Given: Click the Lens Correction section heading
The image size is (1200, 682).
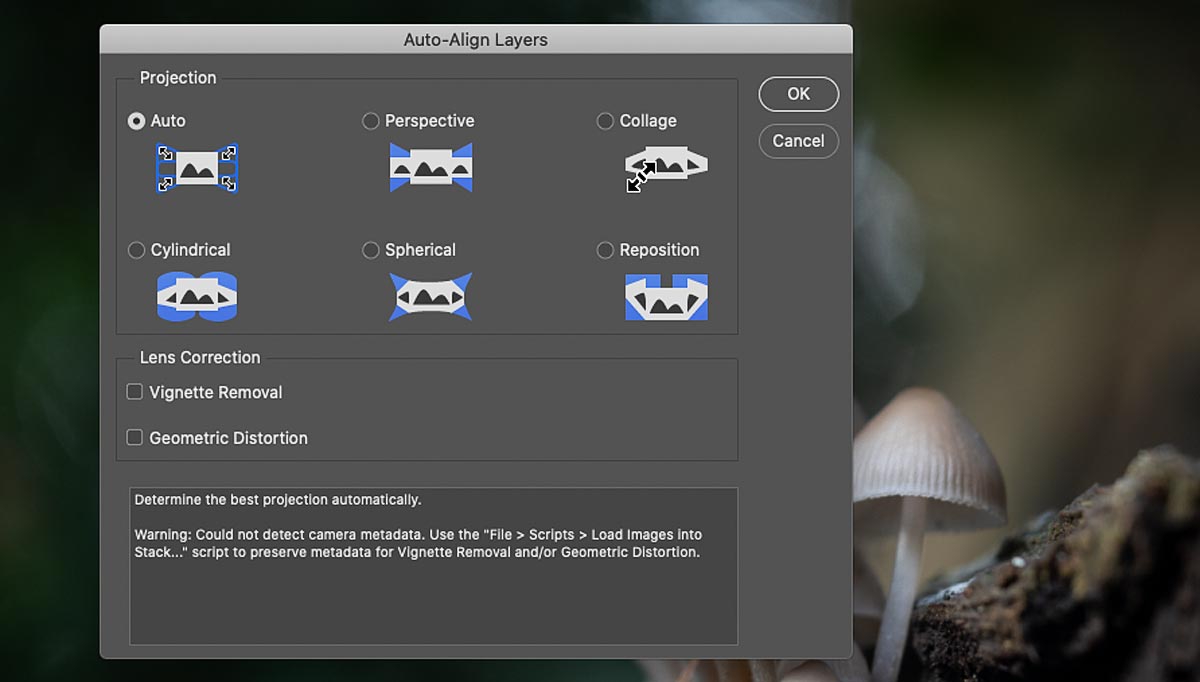Looking at the screenshot, I should [200, 358].
